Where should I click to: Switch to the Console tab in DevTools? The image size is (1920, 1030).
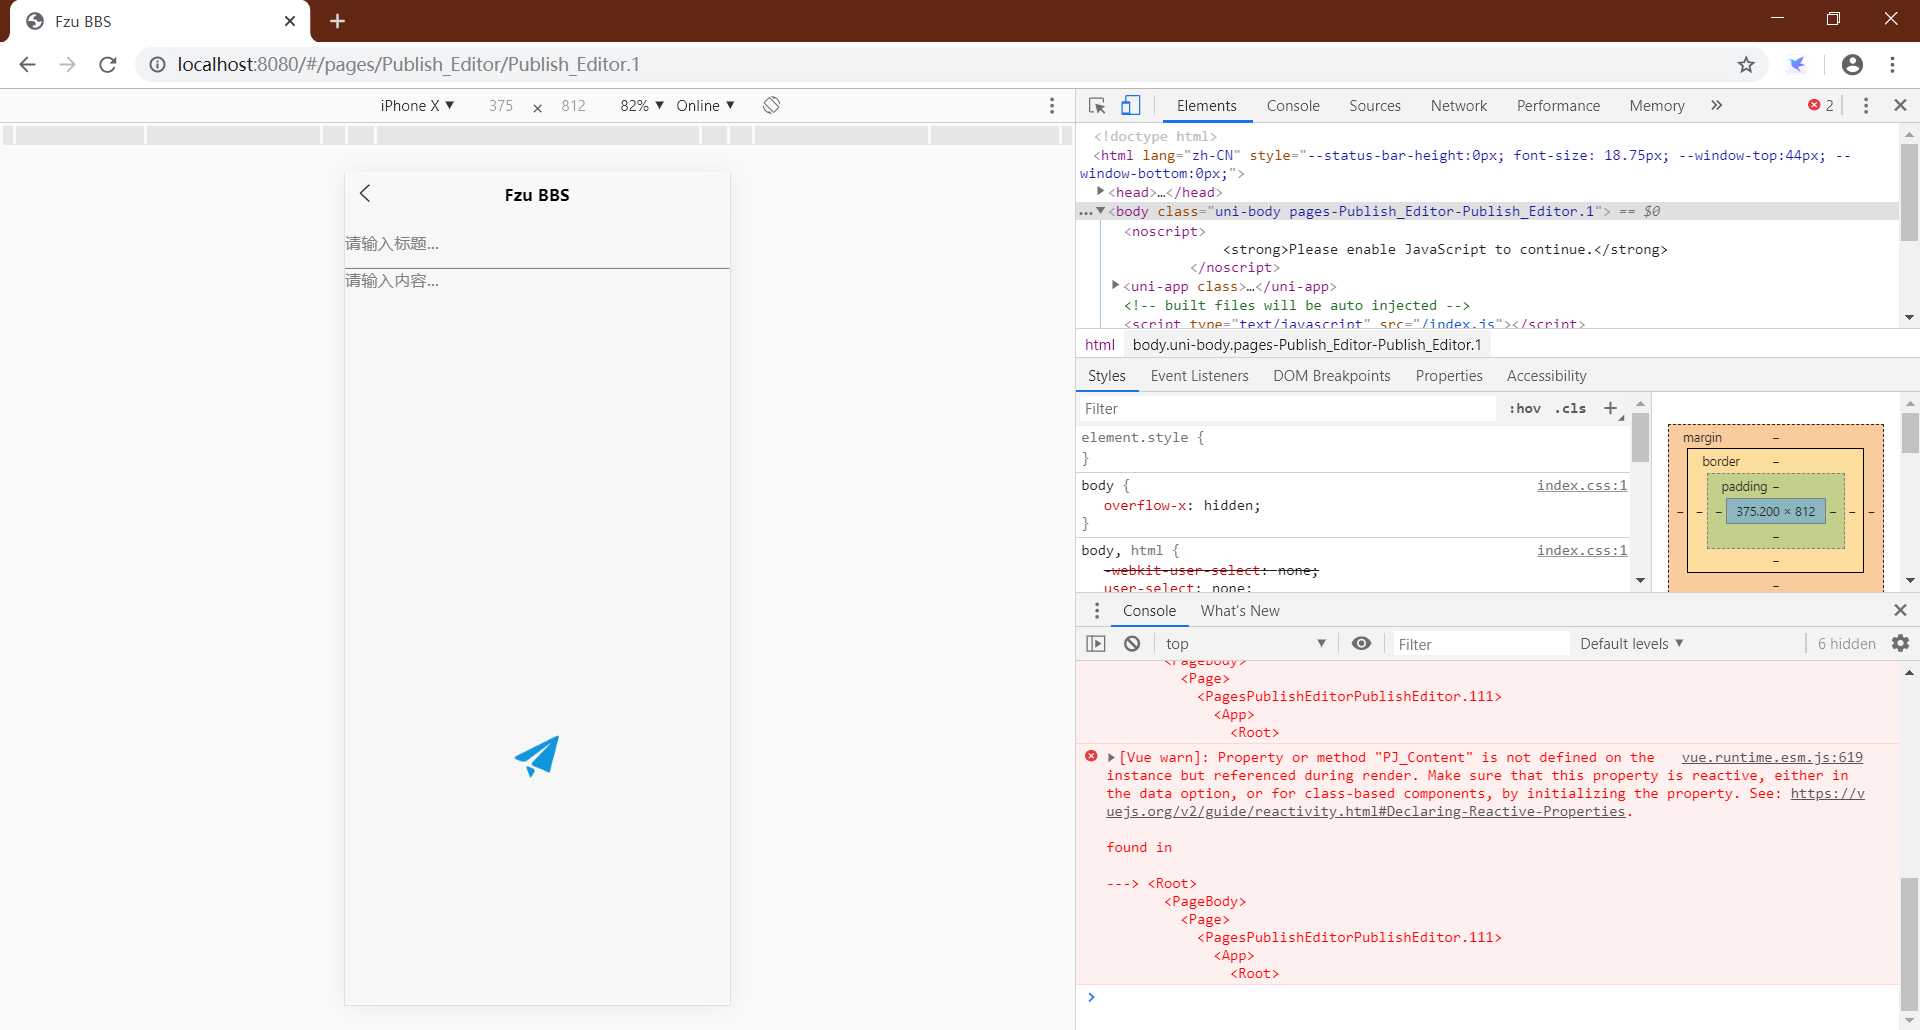pos(1293,105)
